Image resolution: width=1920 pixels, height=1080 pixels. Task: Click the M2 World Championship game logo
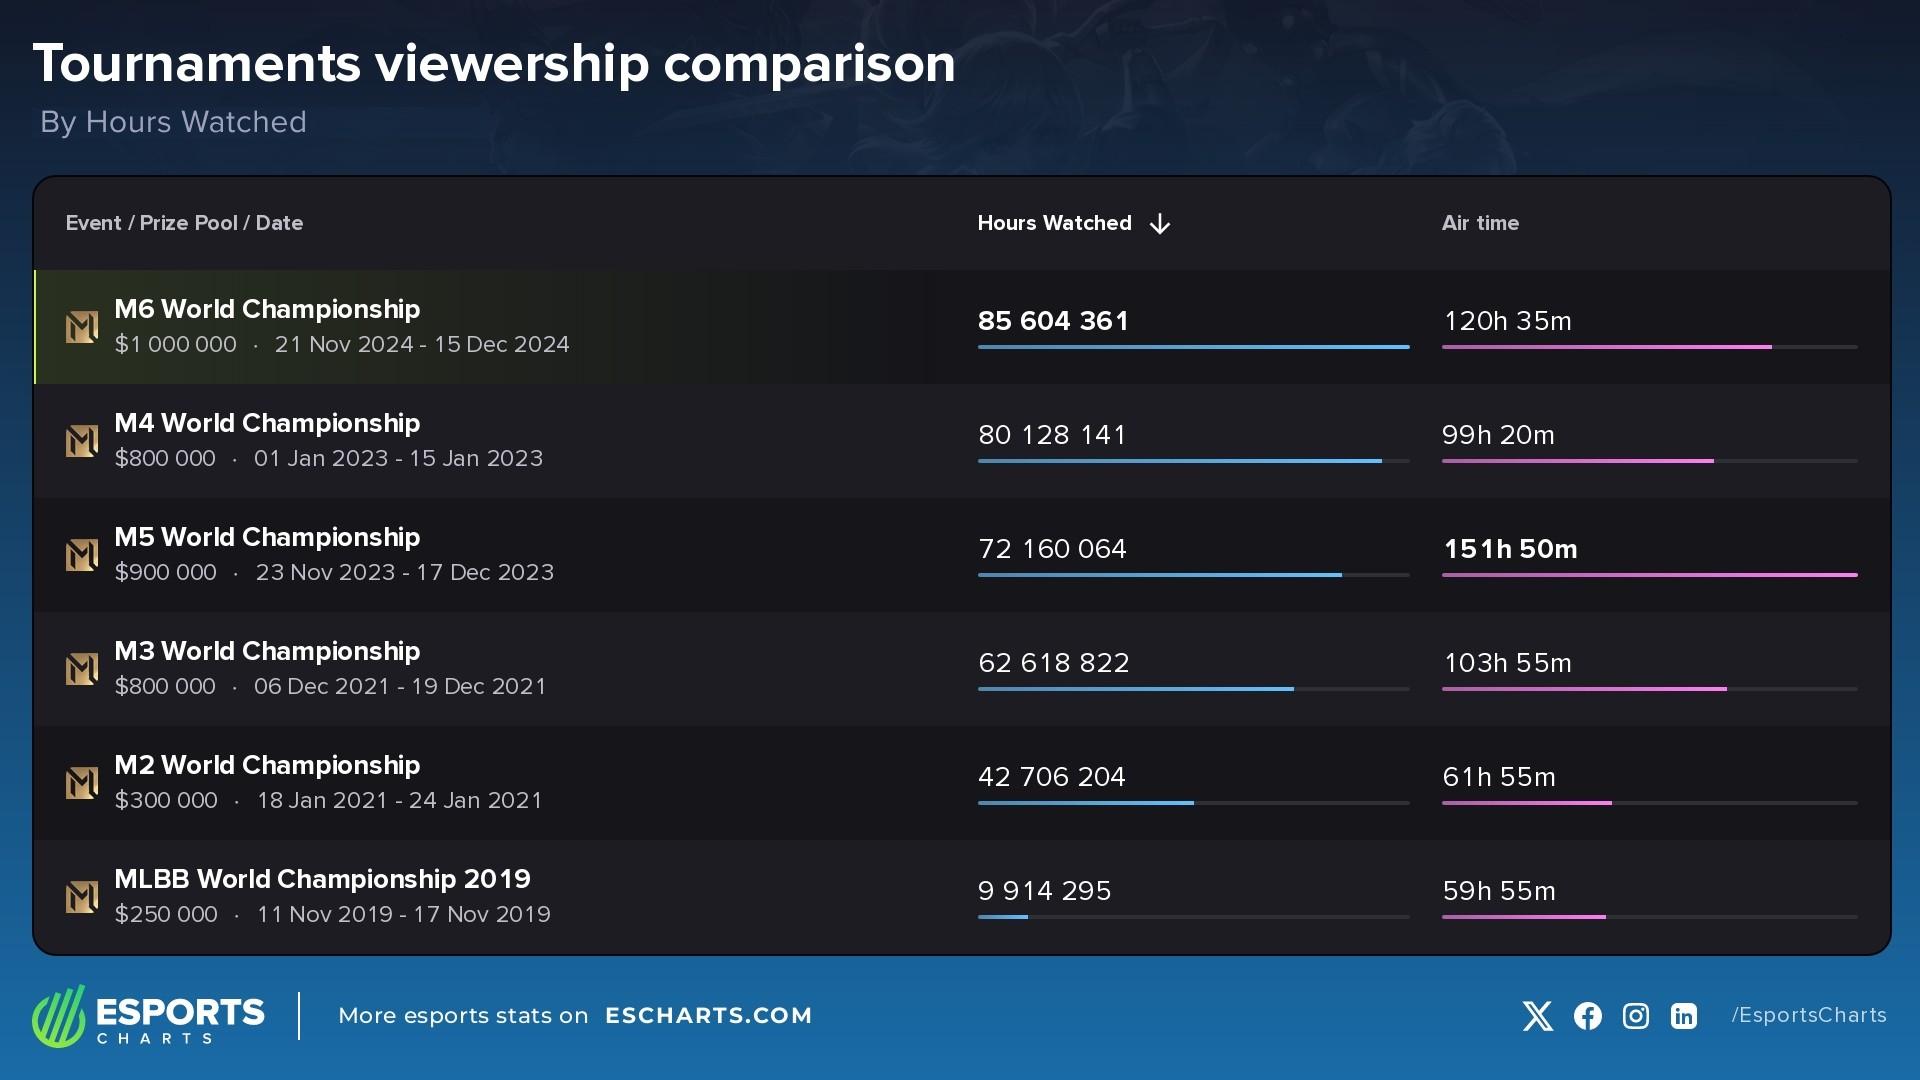click(82, 783)
